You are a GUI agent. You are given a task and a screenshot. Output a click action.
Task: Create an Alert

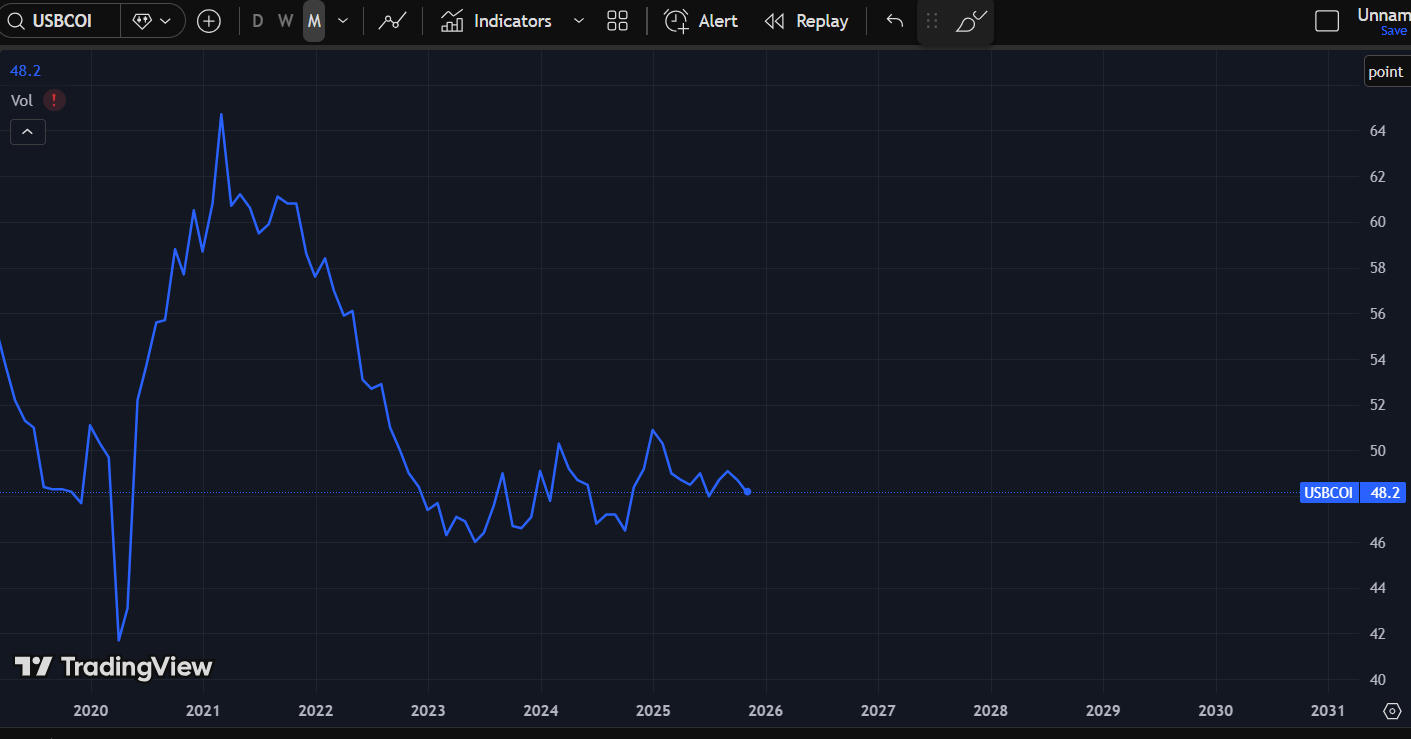pyautogui.click(x=701, y=21)
